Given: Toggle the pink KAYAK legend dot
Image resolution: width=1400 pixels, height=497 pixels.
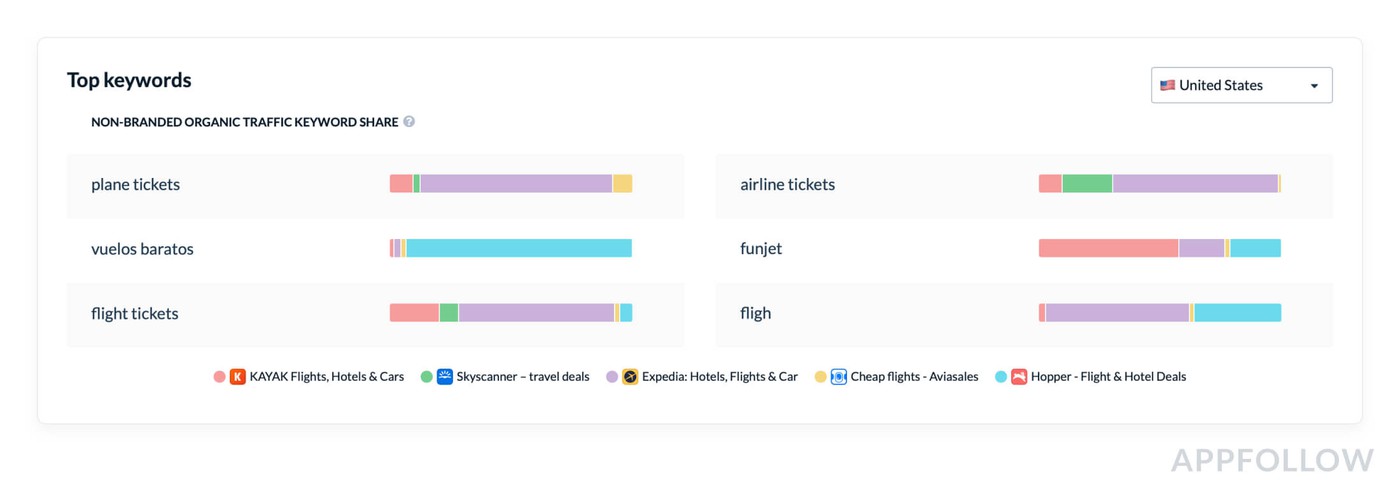Looking at the screenshot, I should click(x=219, y=377).
